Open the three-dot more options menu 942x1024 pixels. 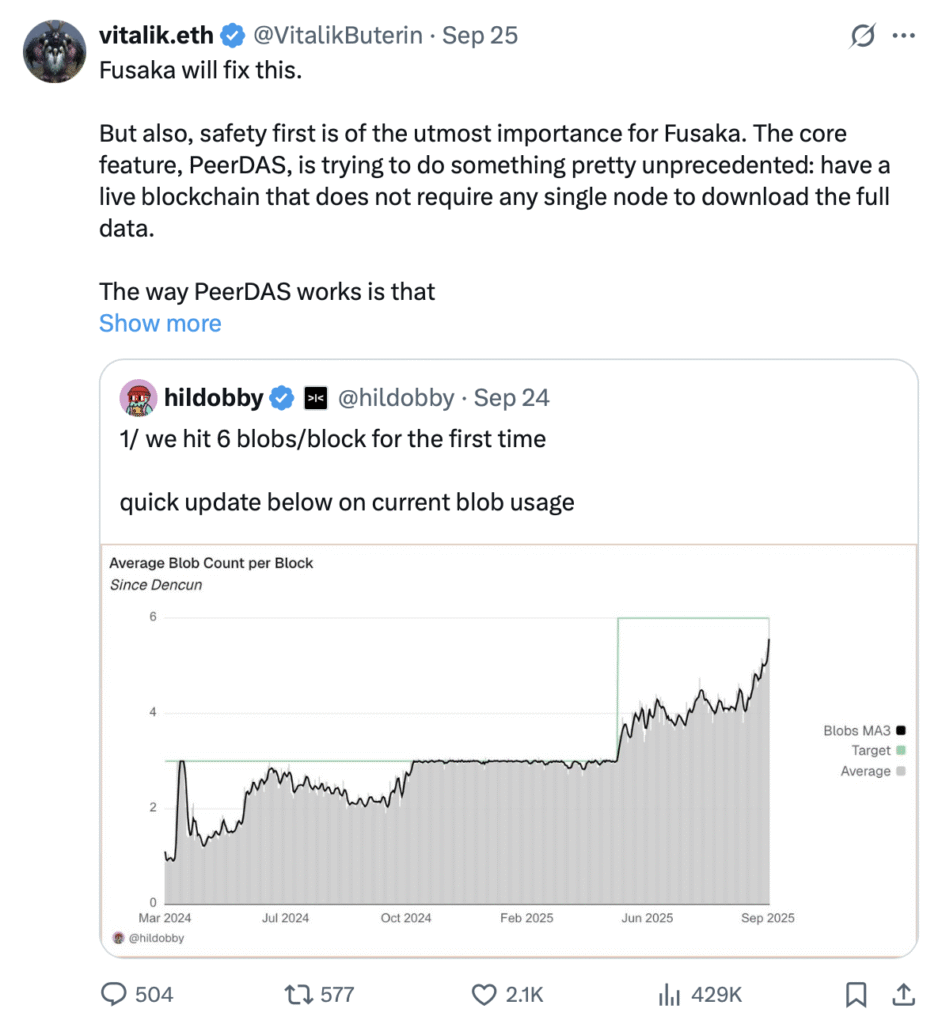903,36
